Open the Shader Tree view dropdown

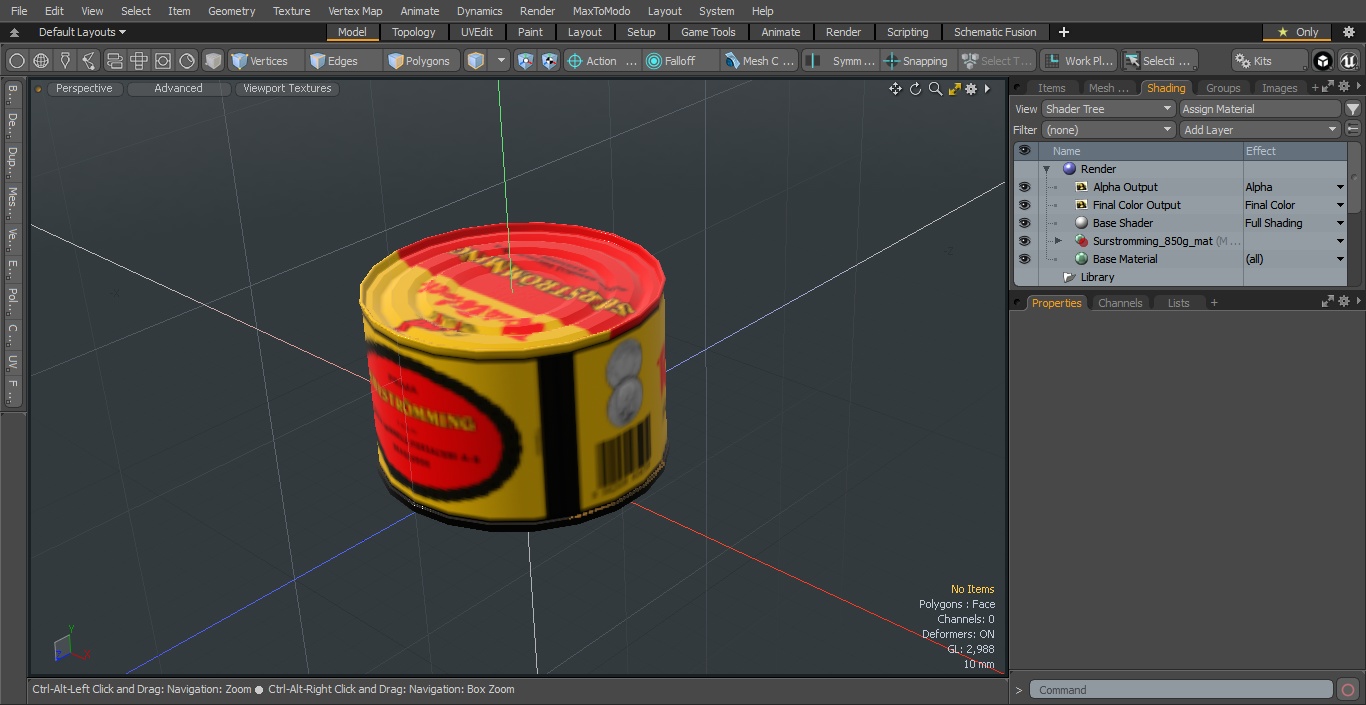(1108, 109)
